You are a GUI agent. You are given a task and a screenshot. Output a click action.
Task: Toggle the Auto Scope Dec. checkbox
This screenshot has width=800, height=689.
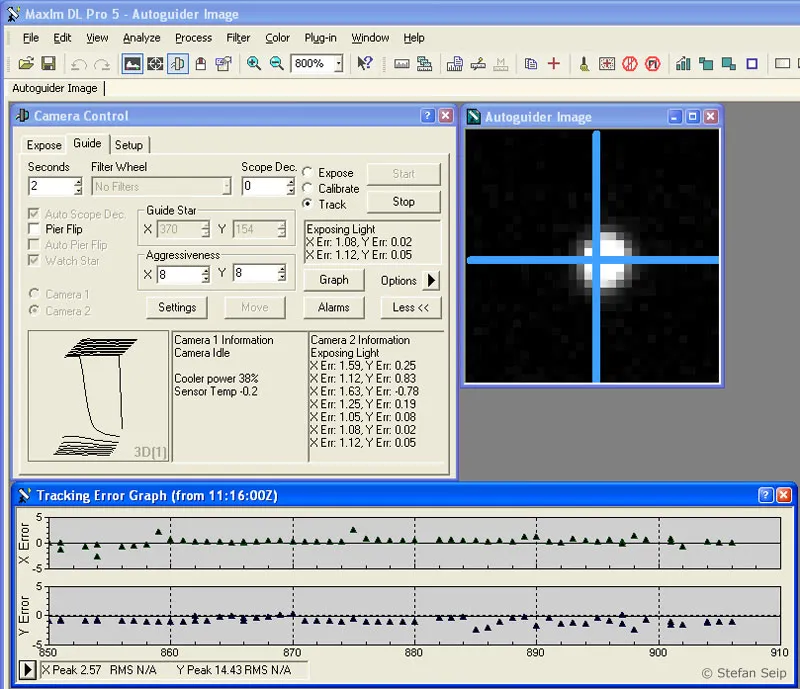(x=34, y=213)
